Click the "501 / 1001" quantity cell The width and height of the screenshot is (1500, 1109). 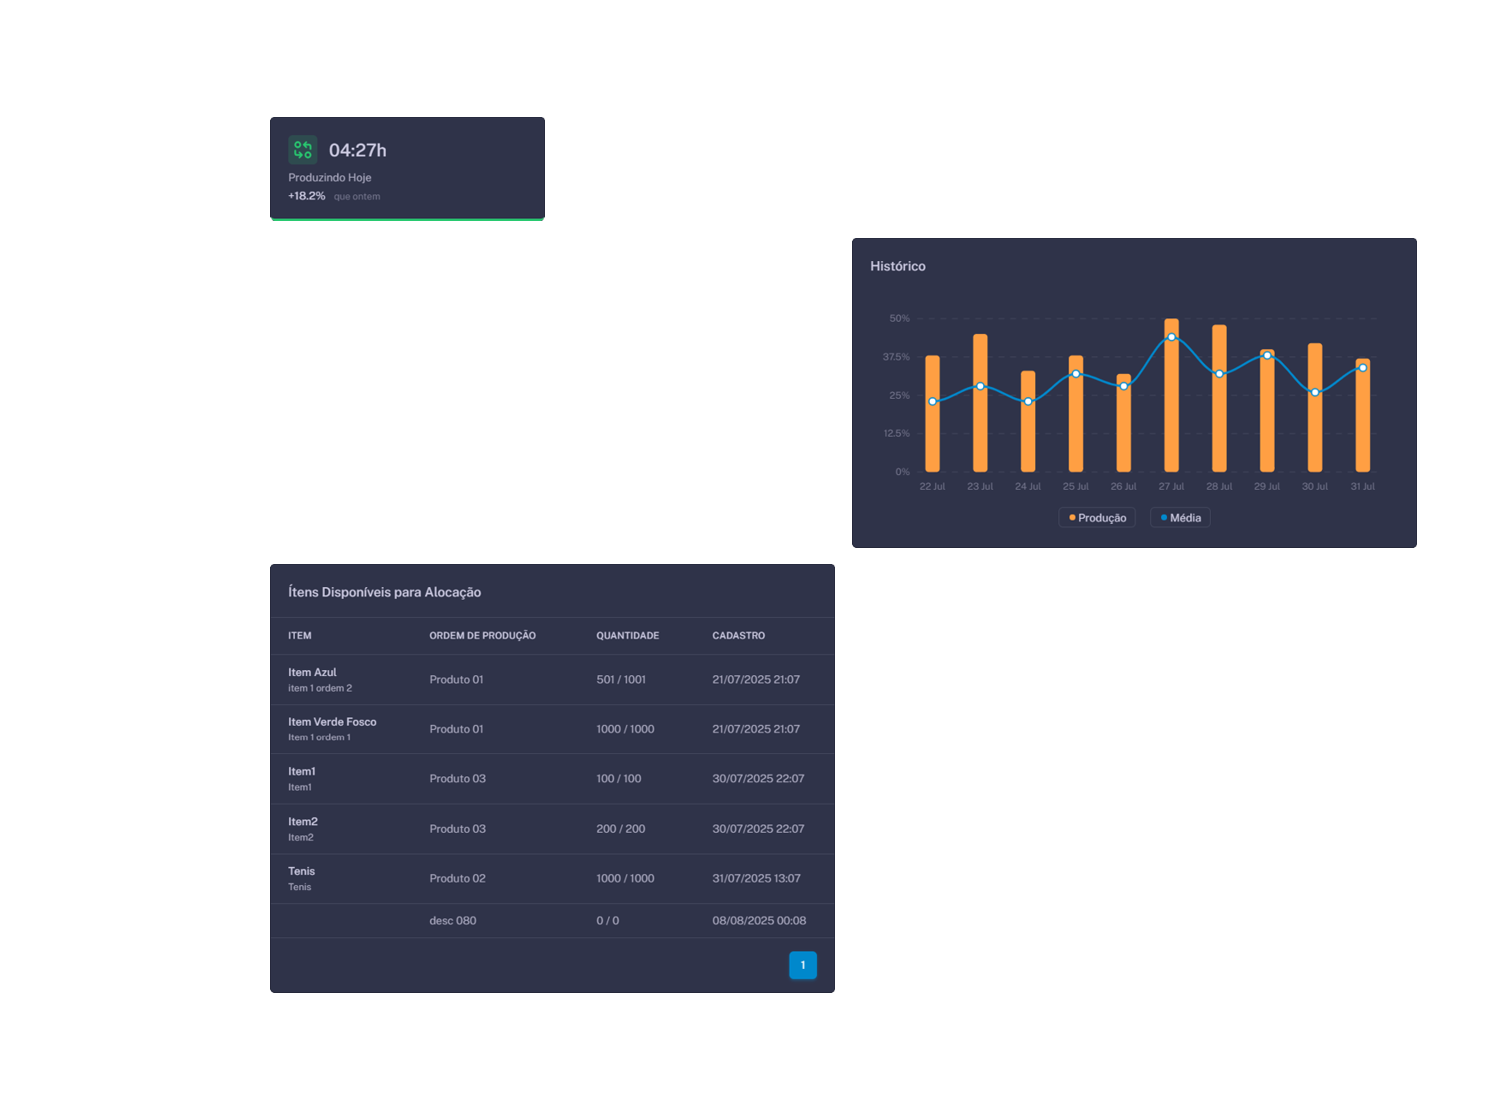coord(621,680)
